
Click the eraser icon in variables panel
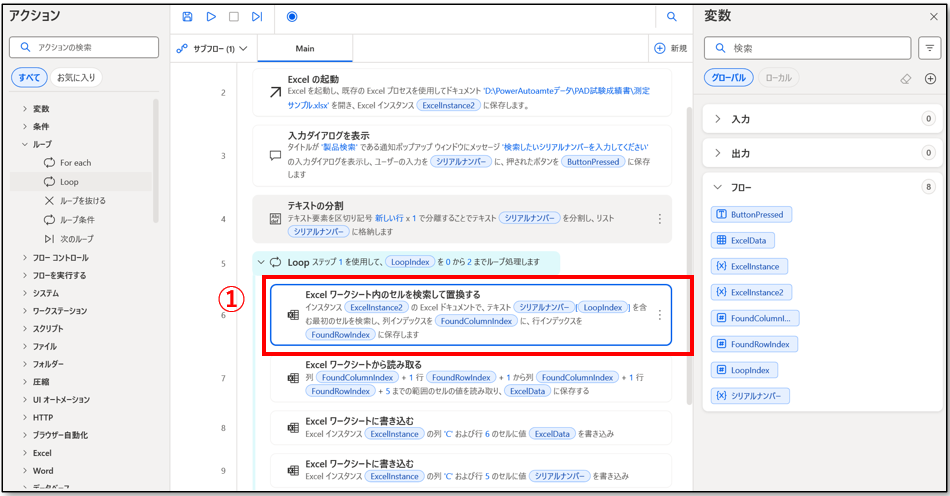tap(906, 77)
